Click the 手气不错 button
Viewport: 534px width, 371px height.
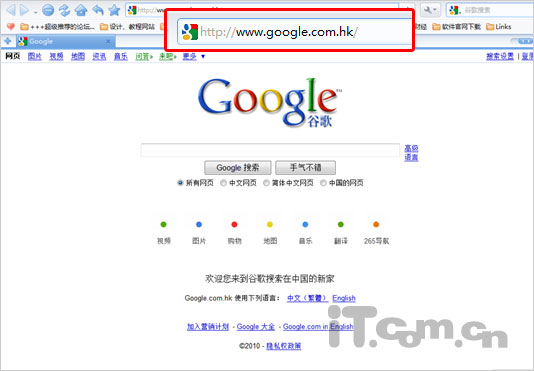[305, 168]
